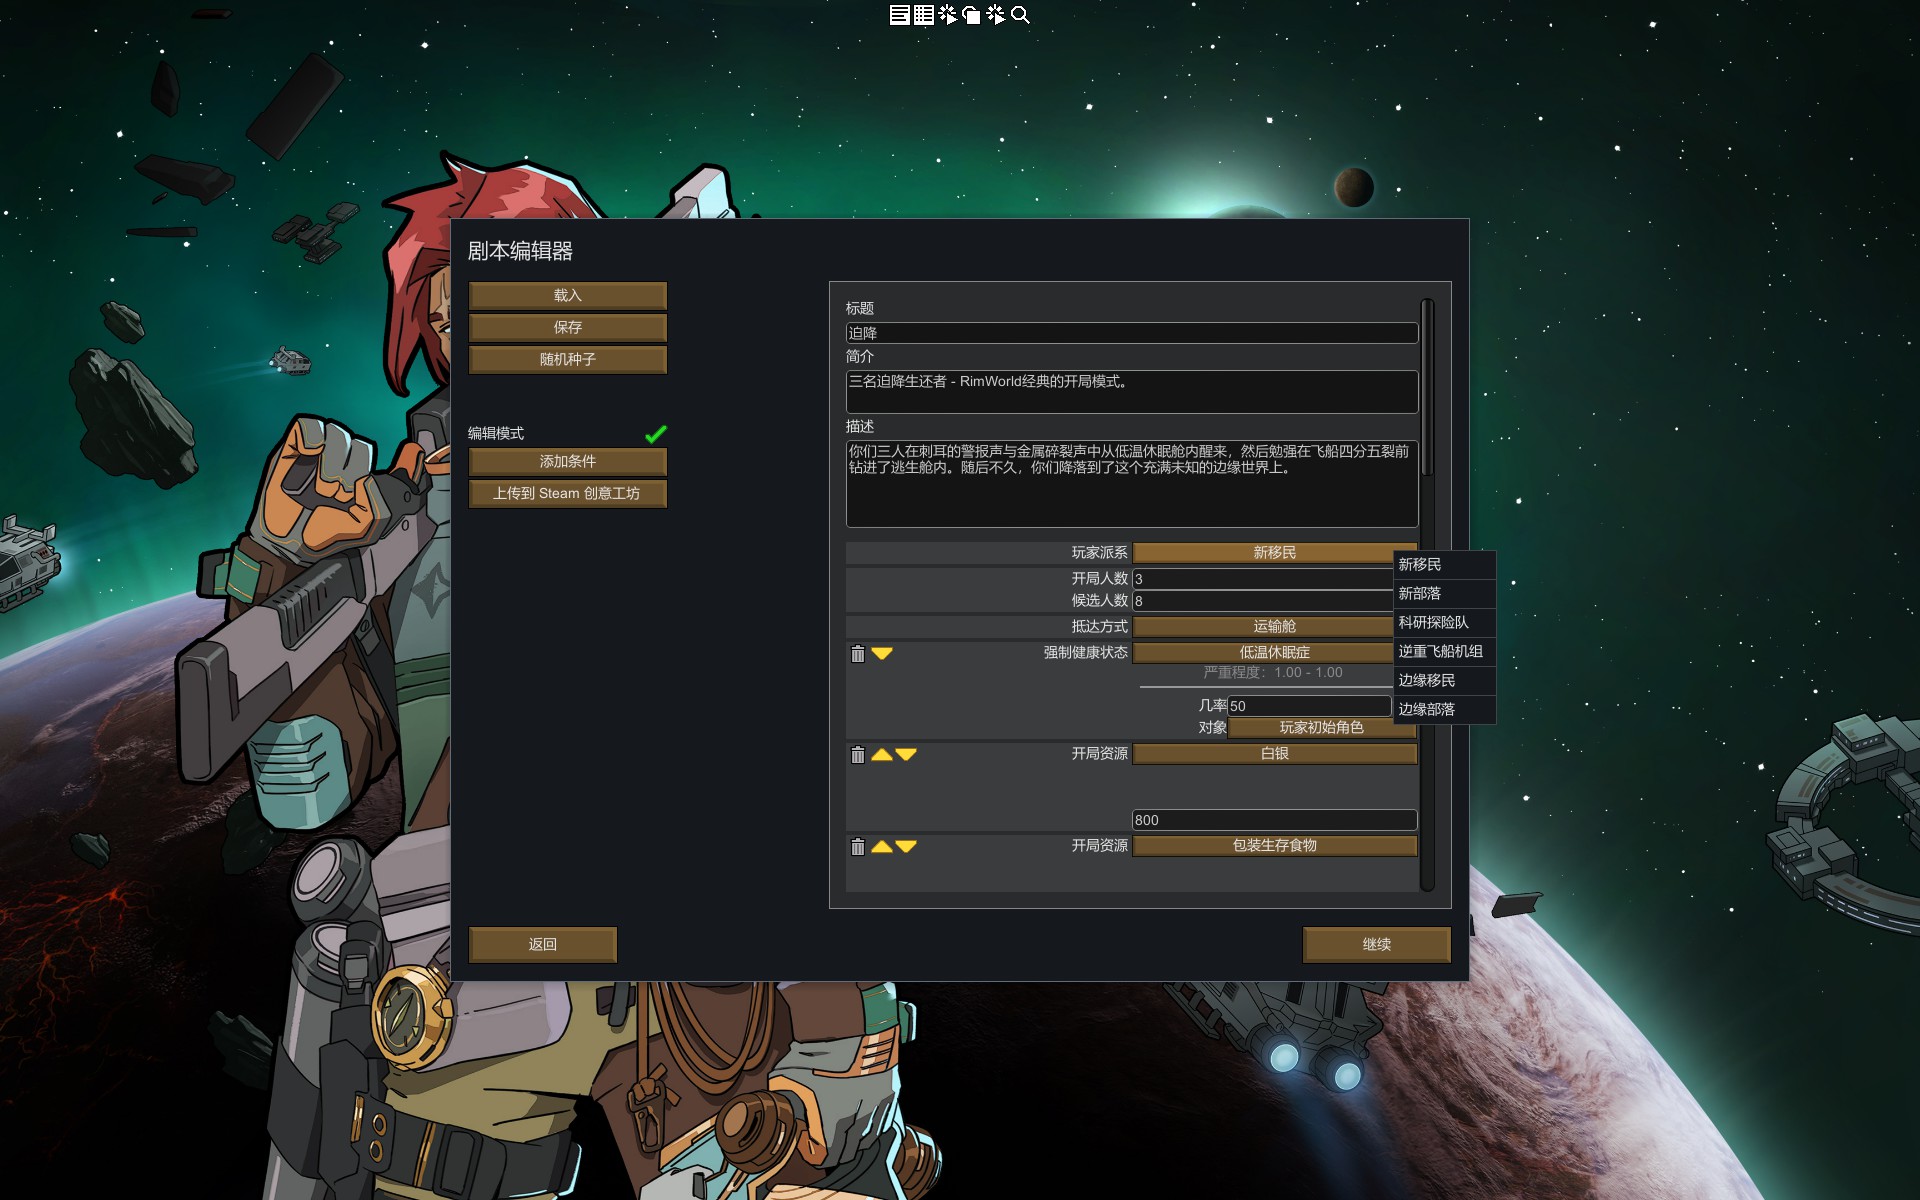
Task: Select 新移民 in the faction popup menu
Action: pos(1444,565)
